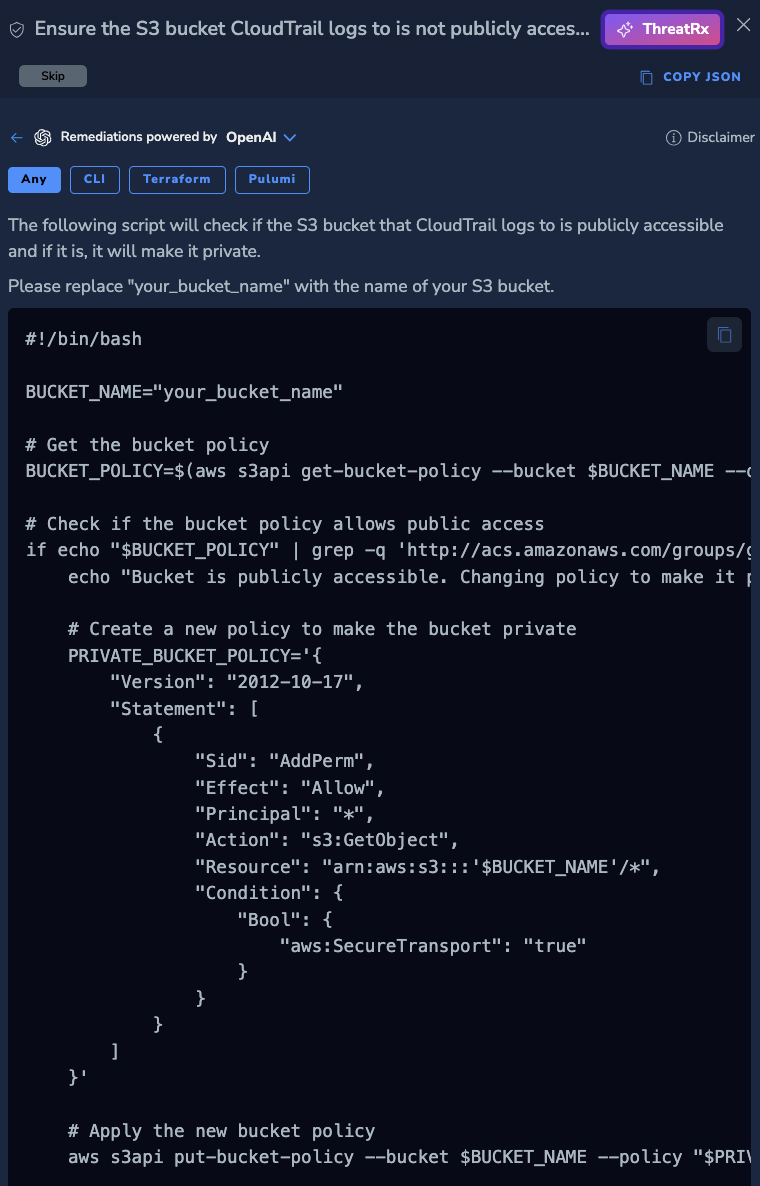760x1186 pixels.
Task: Click the copy icon next to COPY JSON
Action: pyautogui.click(x=646, y=77)
